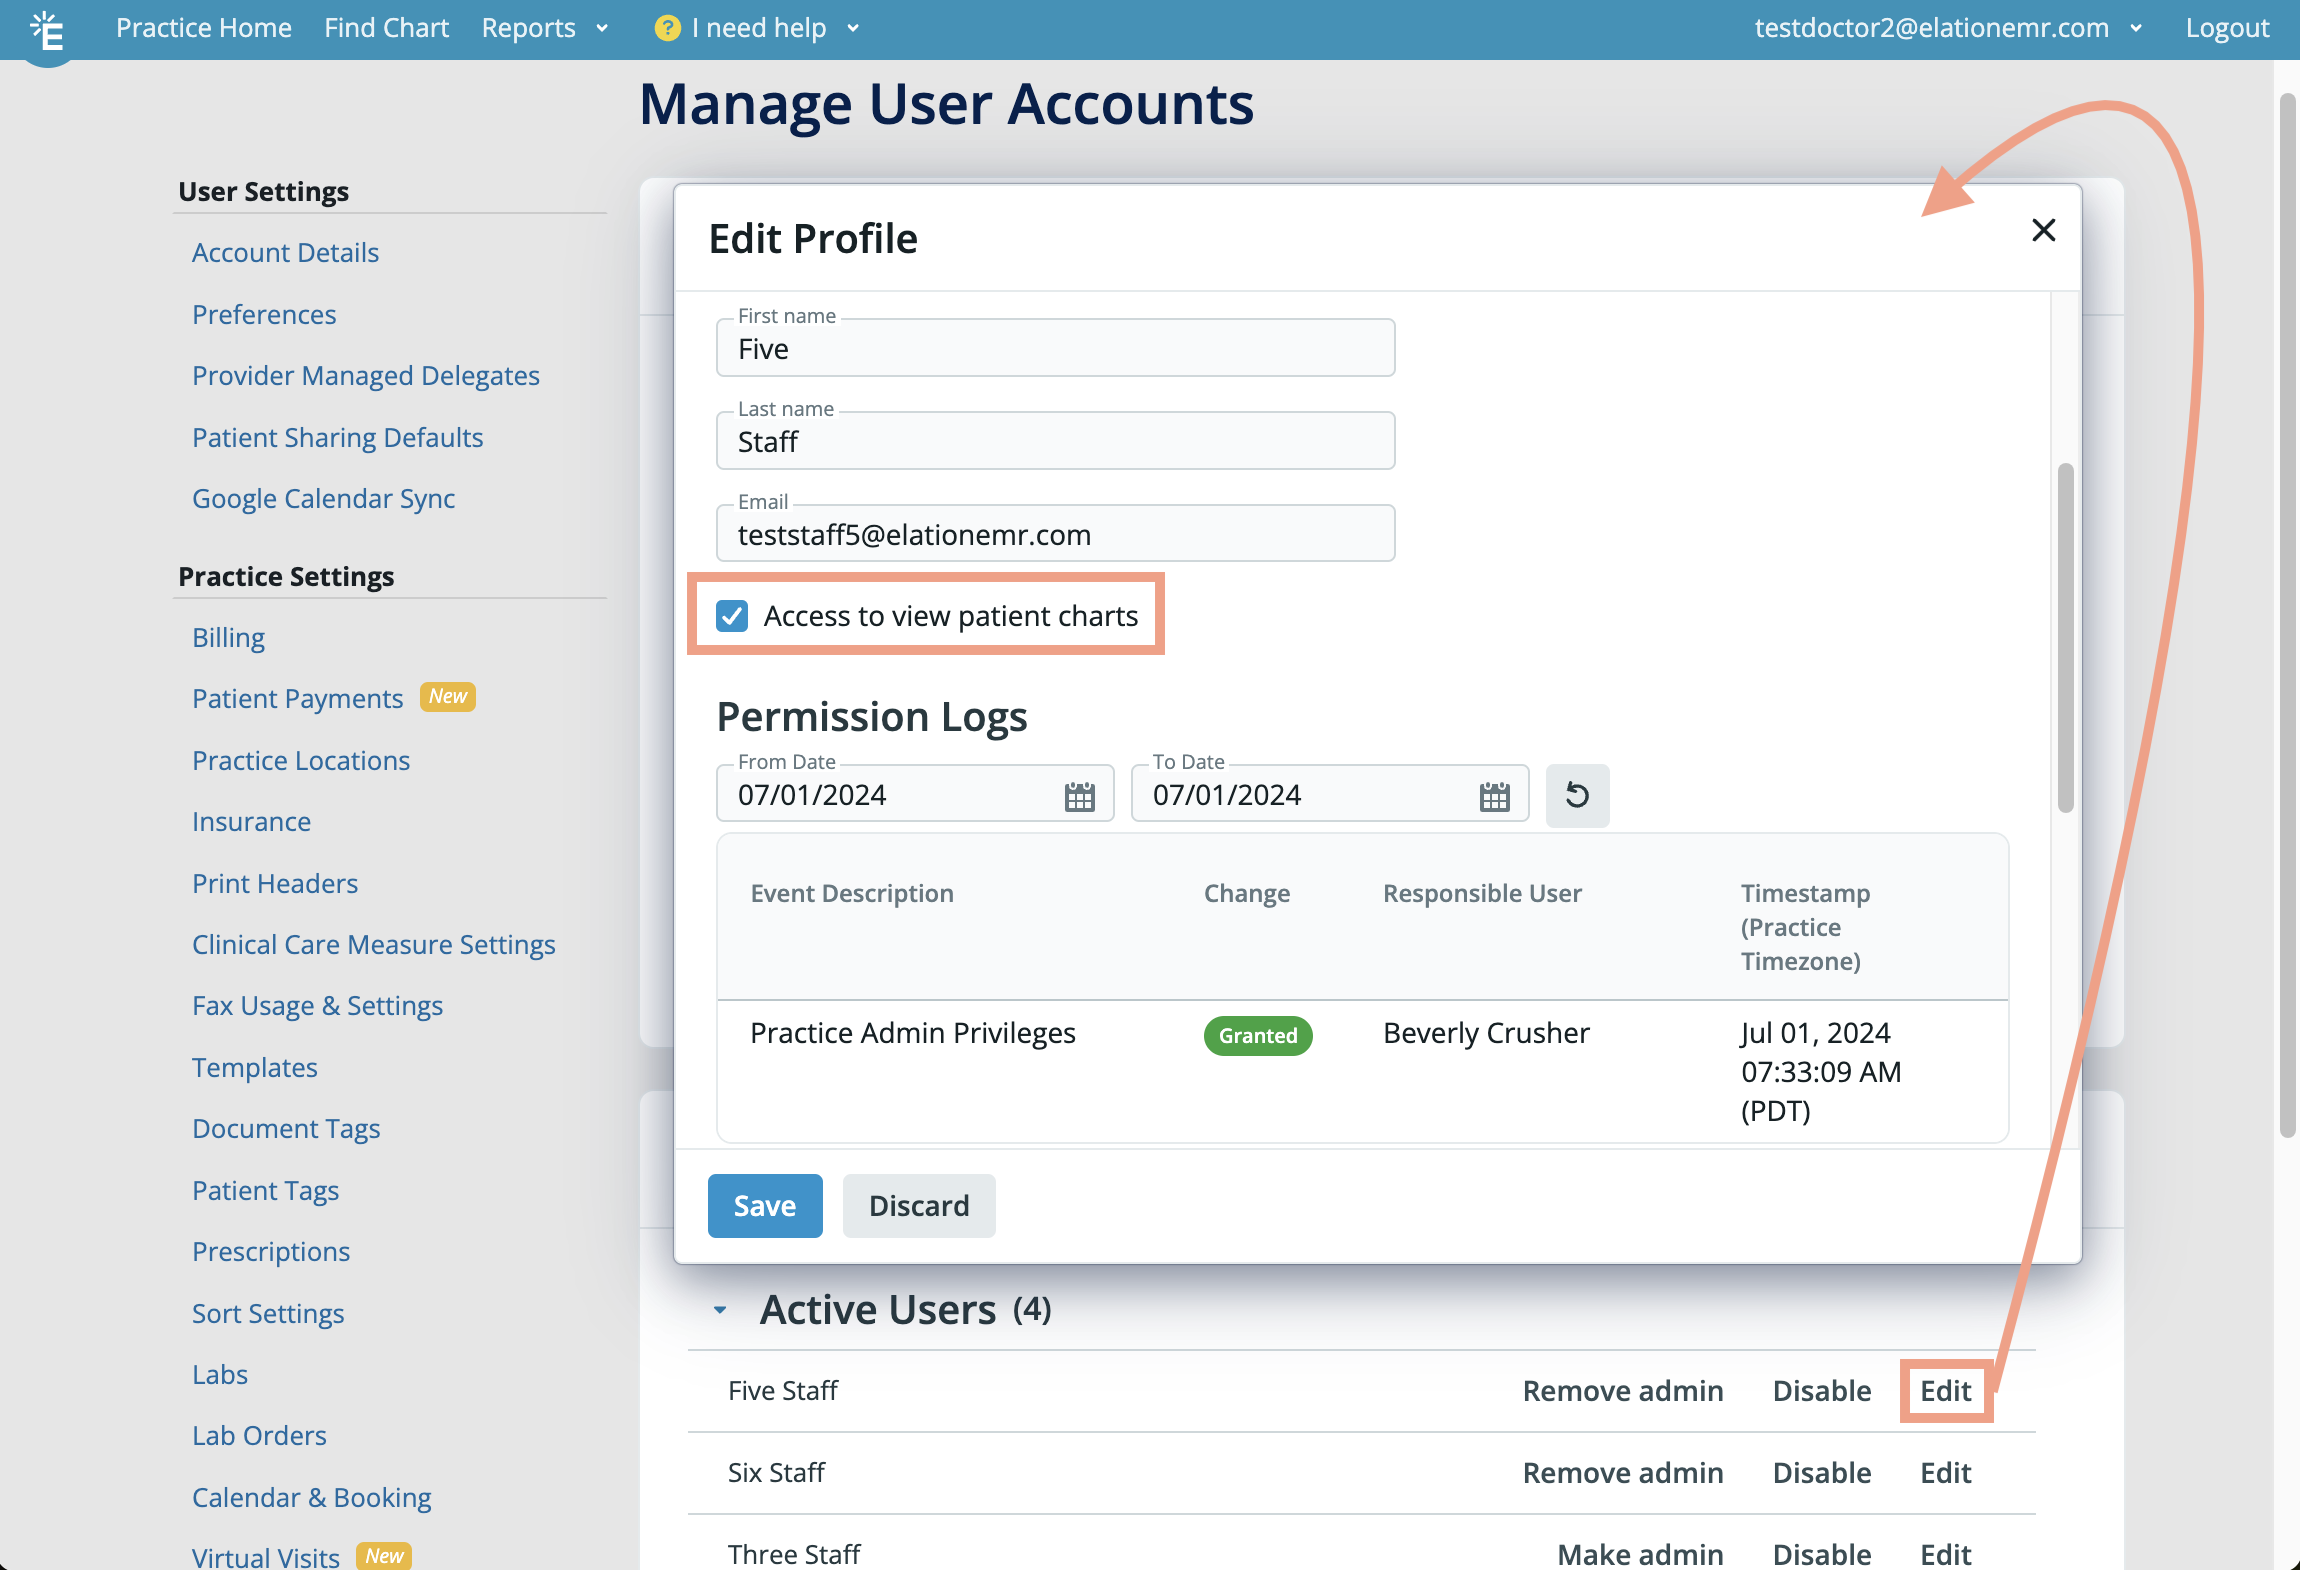Image resolution: width=2300 pixels, height=1570 pixels.
Task: Open the To Date calendar picker
Action: (x=1492, y=794)
